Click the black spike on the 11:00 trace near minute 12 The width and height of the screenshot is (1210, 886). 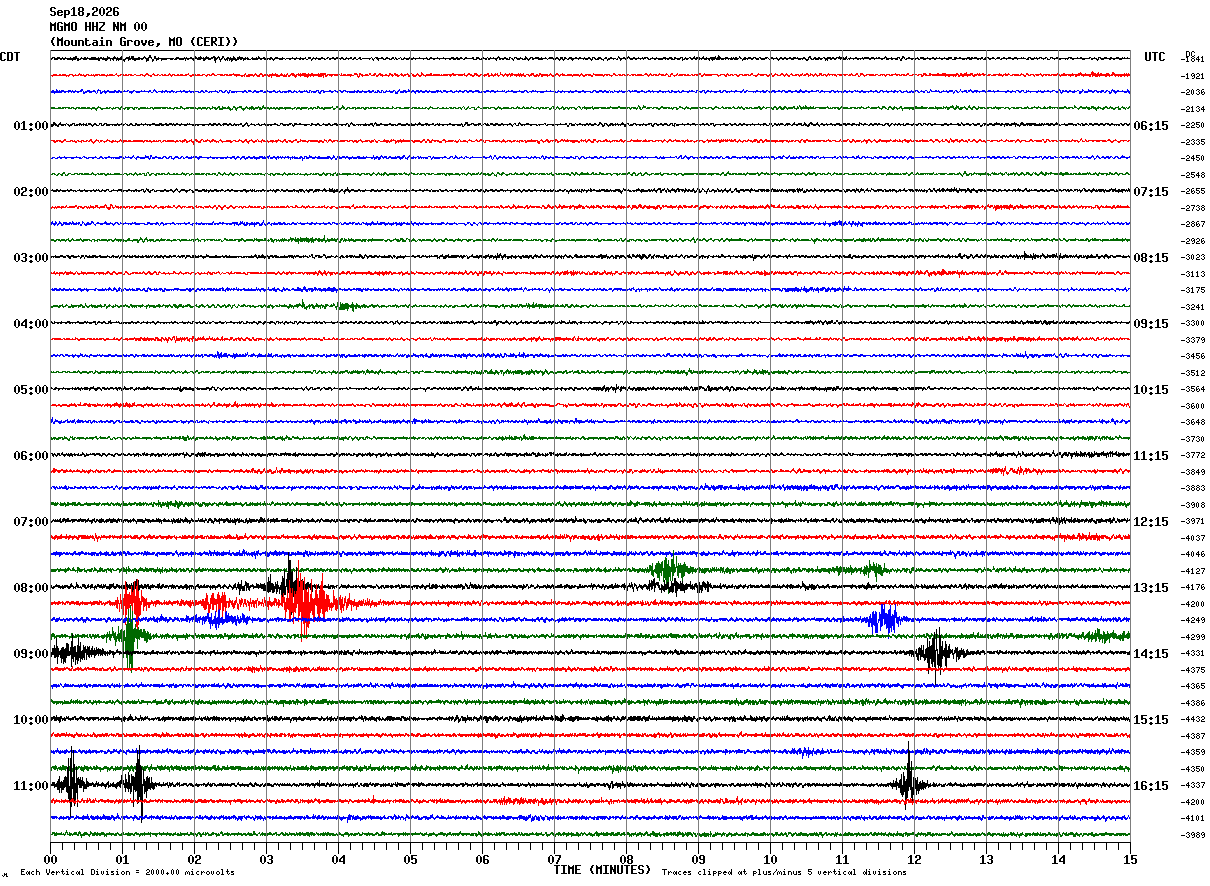click(909, 784)
